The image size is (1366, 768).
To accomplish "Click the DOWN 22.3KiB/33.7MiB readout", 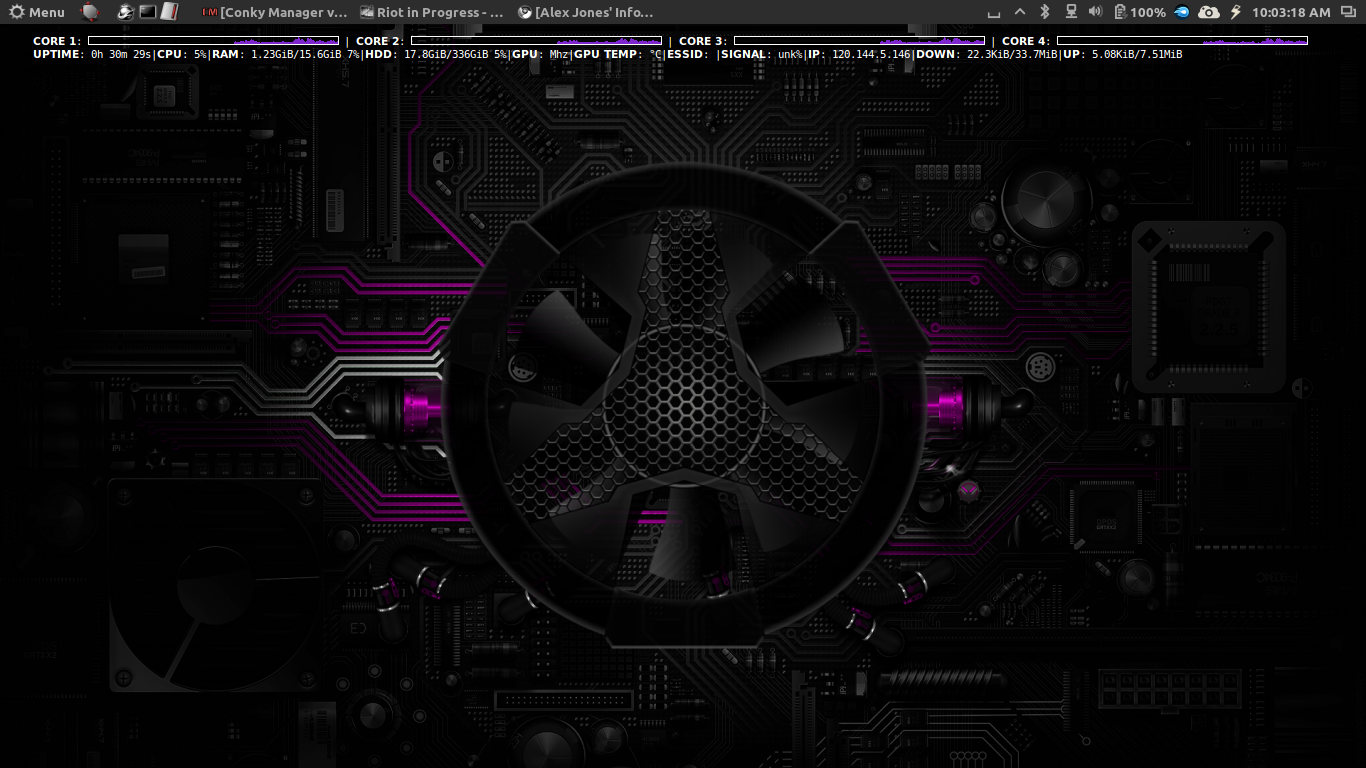I will 986,54.
